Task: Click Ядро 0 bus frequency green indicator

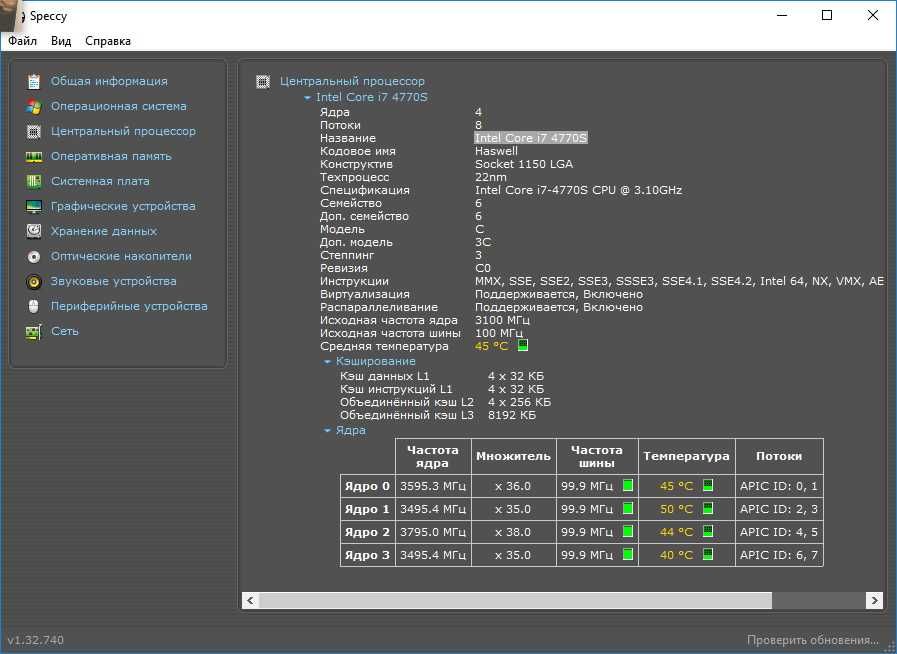Action: 628,485
